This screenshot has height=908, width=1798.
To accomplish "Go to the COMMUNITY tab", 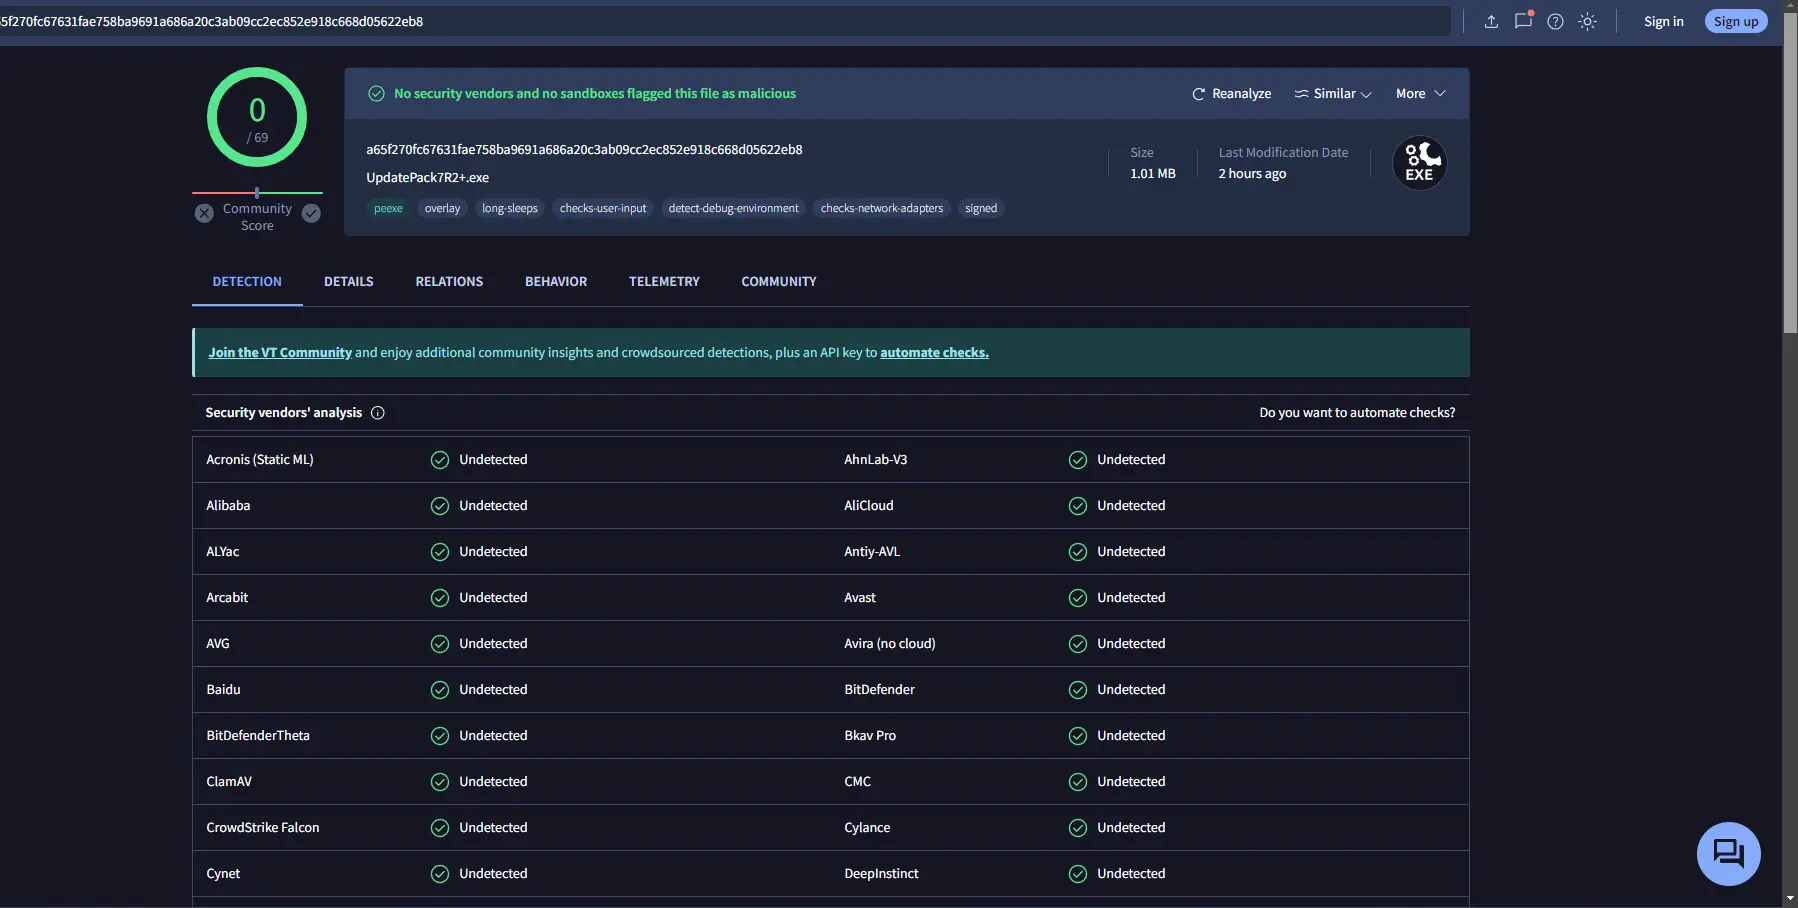I will 779,282.
